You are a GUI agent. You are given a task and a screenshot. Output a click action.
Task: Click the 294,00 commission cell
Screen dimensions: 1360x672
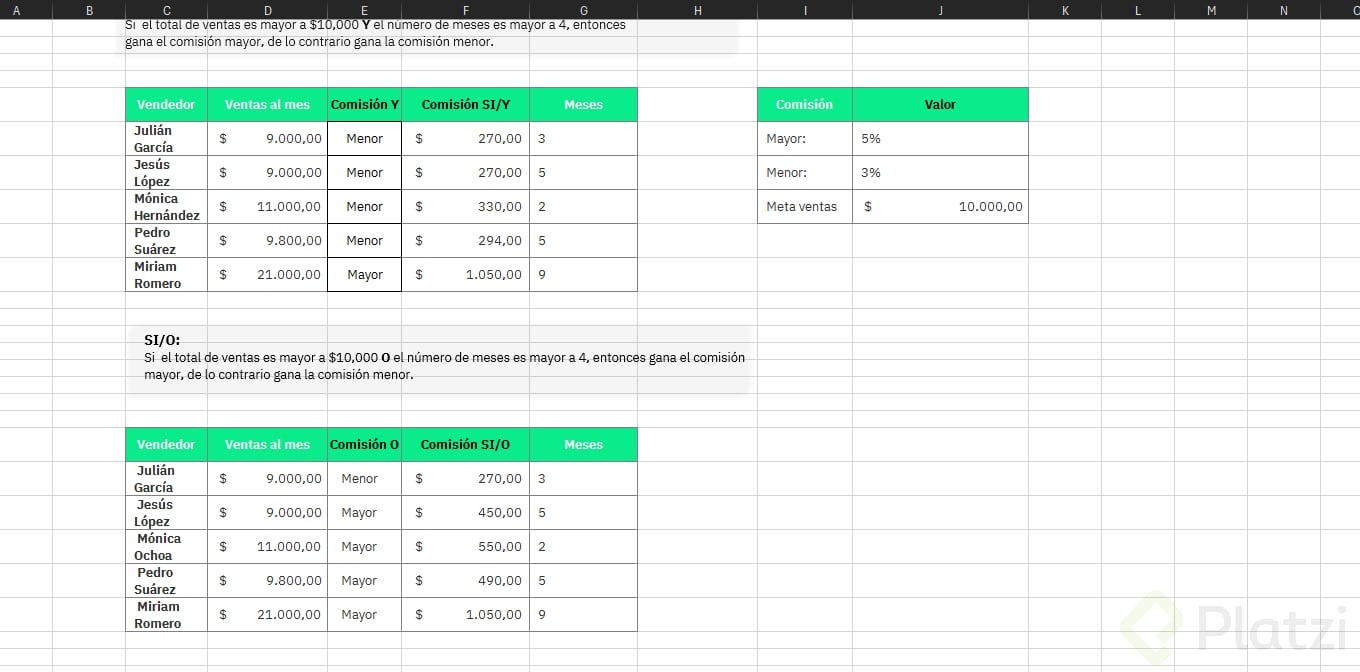(x=465, y=241)
